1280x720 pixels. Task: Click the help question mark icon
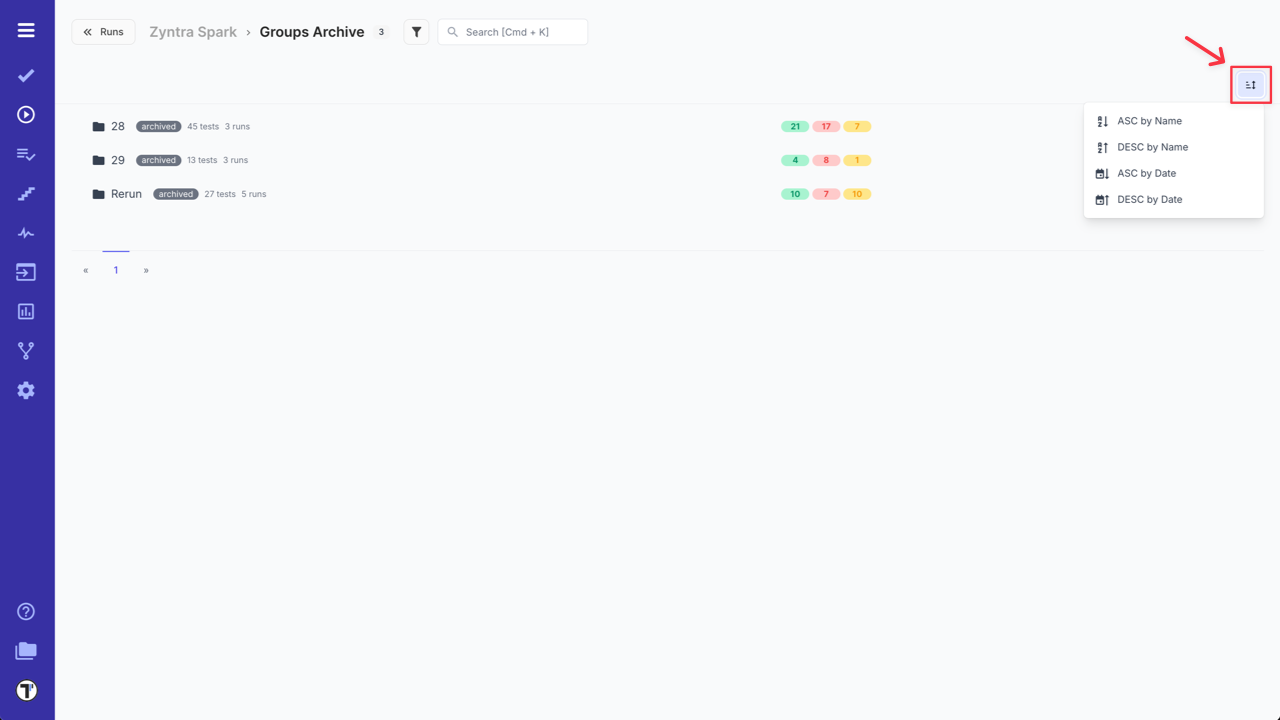click(25, 610)
